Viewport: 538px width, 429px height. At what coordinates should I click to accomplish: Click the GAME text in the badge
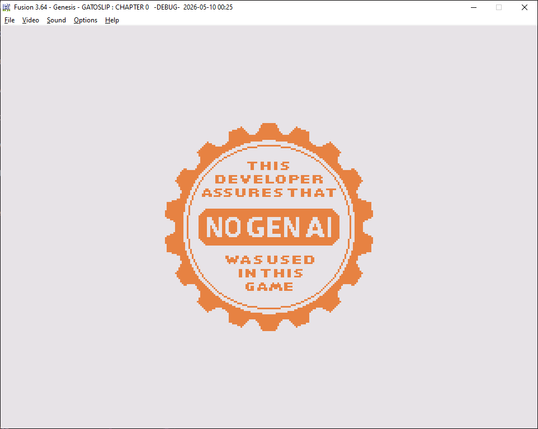click(269, 287)
